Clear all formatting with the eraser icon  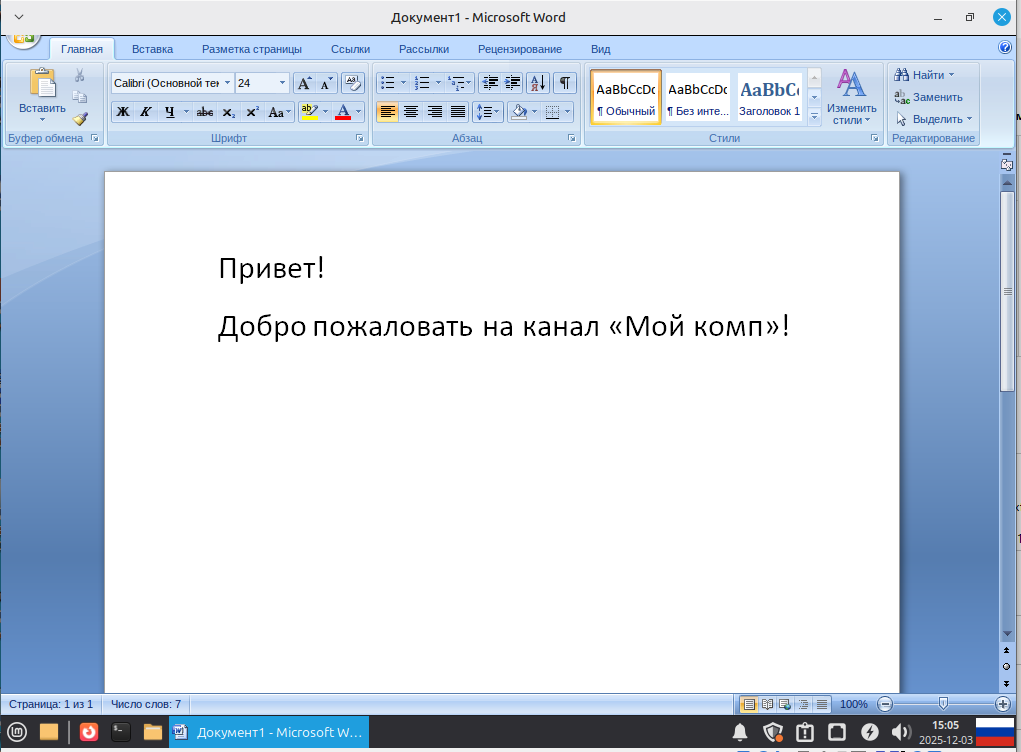353,84
